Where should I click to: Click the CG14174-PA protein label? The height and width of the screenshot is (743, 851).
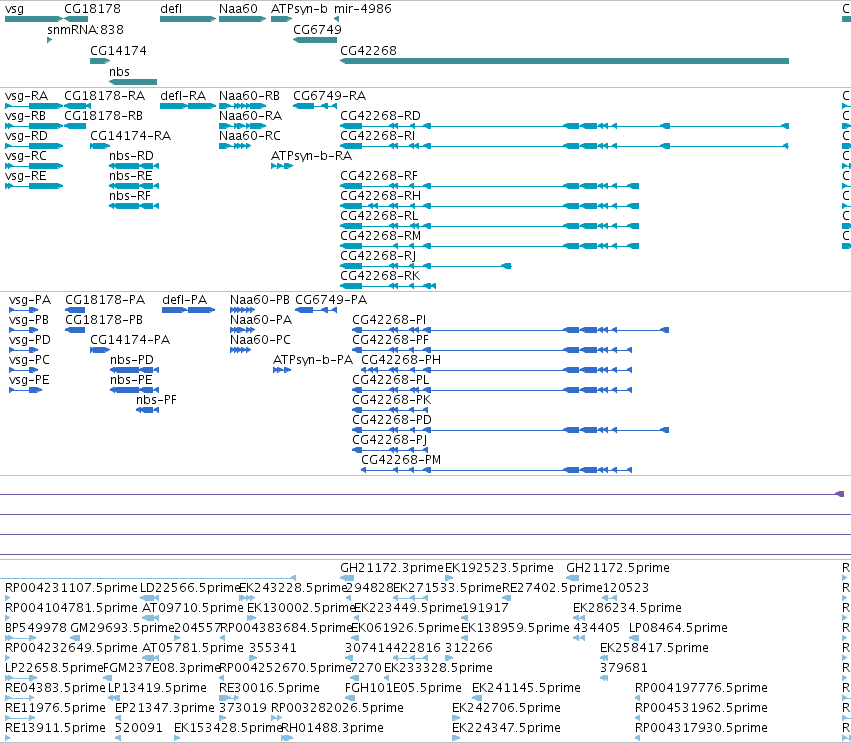pyautogui.click(x=130, y=340)
